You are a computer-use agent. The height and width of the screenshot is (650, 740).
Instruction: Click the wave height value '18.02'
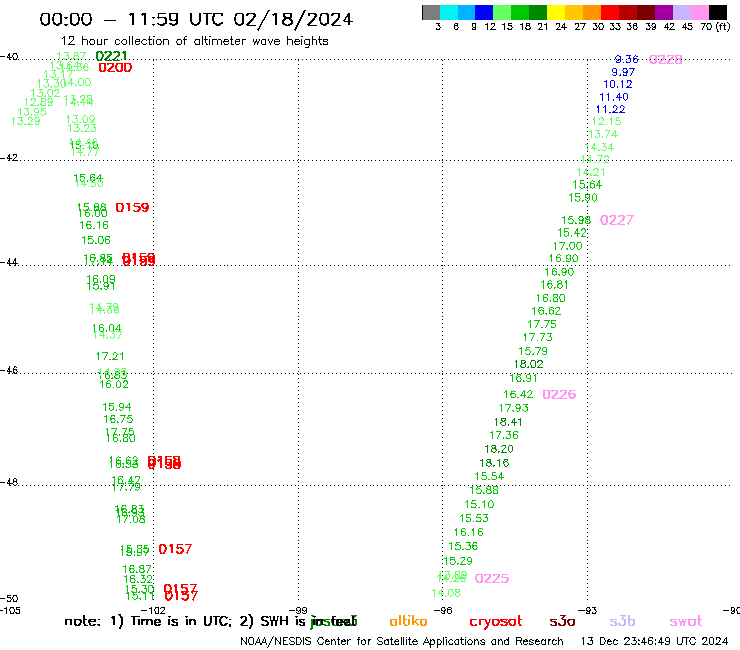pos(529,364)
